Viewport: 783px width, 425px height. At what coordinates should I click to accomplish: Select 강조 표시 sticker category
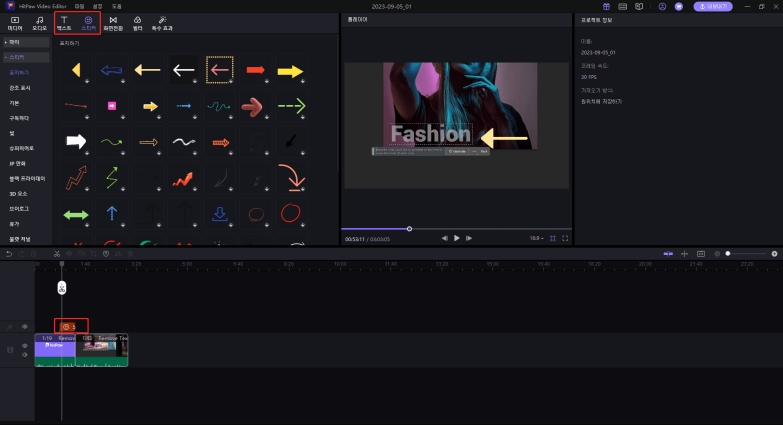pos(20,88)
